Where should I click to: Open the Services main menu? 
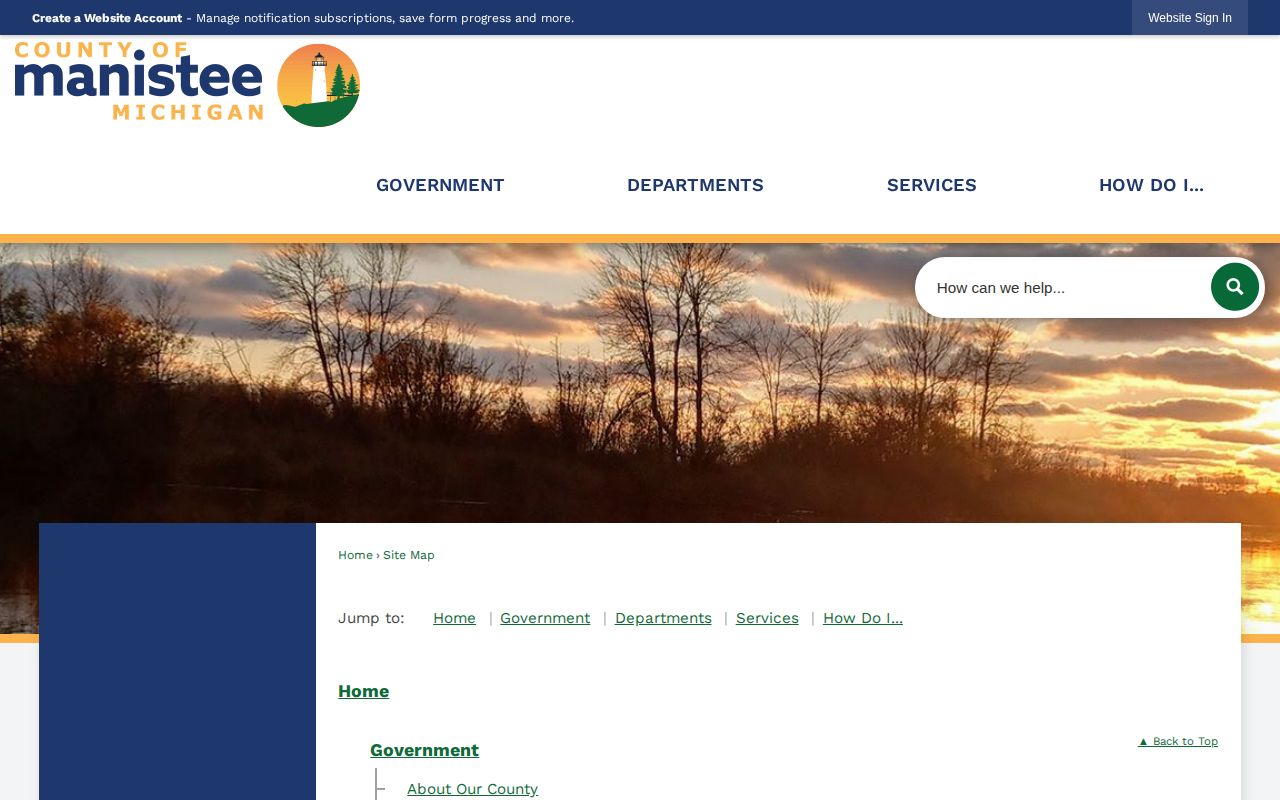pyautogui.click(x=932, y=185)
